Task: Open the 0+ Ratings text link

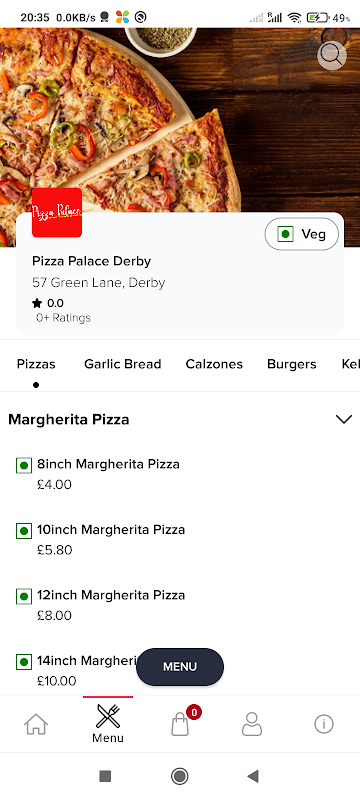Action: coord(63,318)
